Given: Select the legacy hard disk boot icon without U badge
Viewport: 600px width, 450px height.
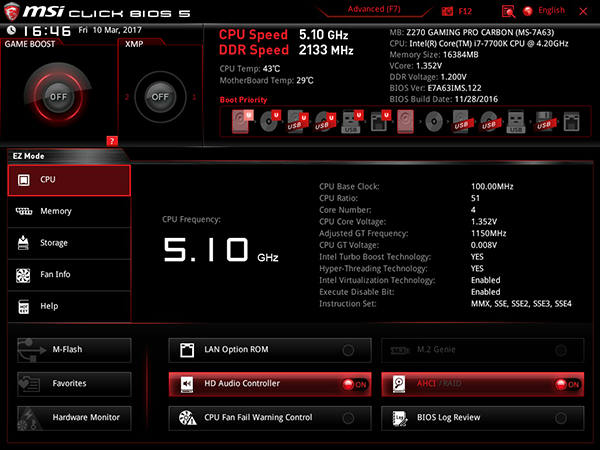Looking at the screenshot, I should pos(405,122).
